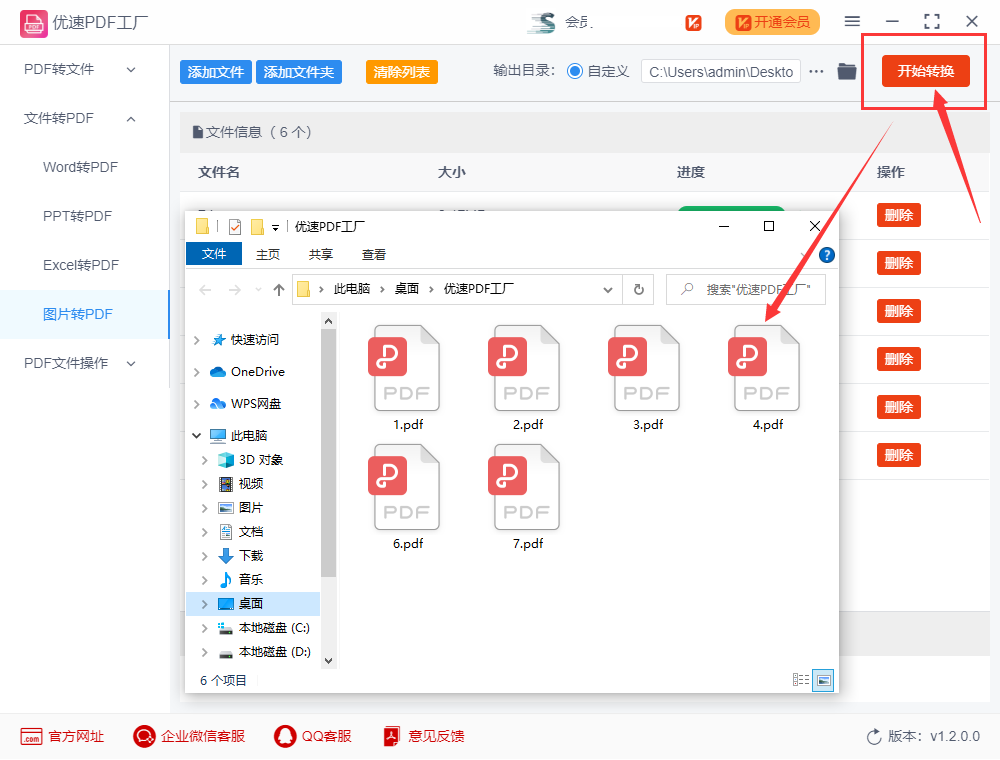Click the quick access checkbox in Explorer toolbar
The width and height of the screenshot is (1000, 760).
tap(235, 226)
